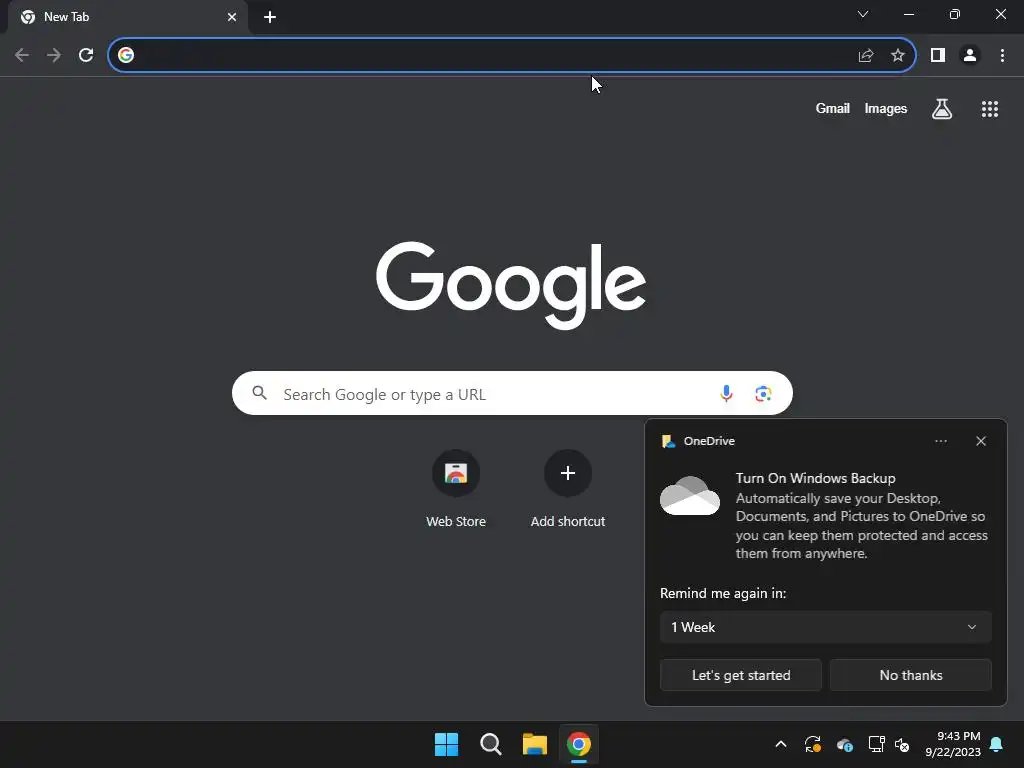Click the forward navigation arrow

pos(54,55)
